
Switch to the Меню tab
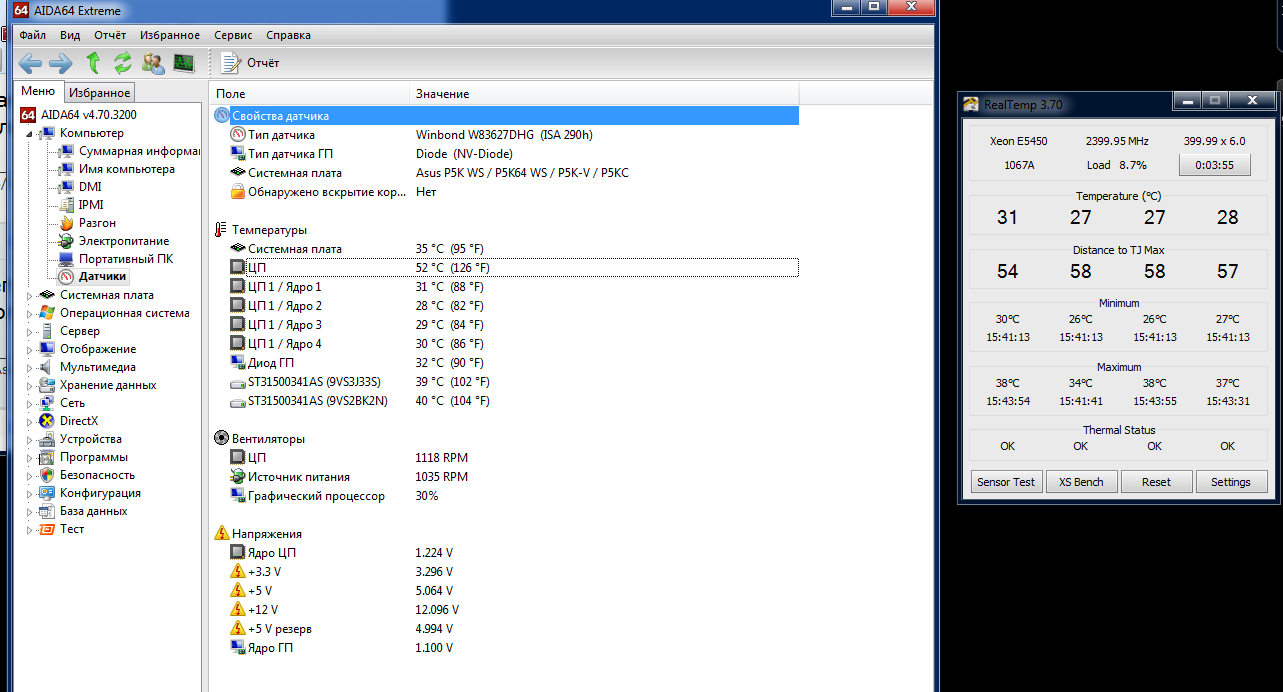(x=39, y=92)
